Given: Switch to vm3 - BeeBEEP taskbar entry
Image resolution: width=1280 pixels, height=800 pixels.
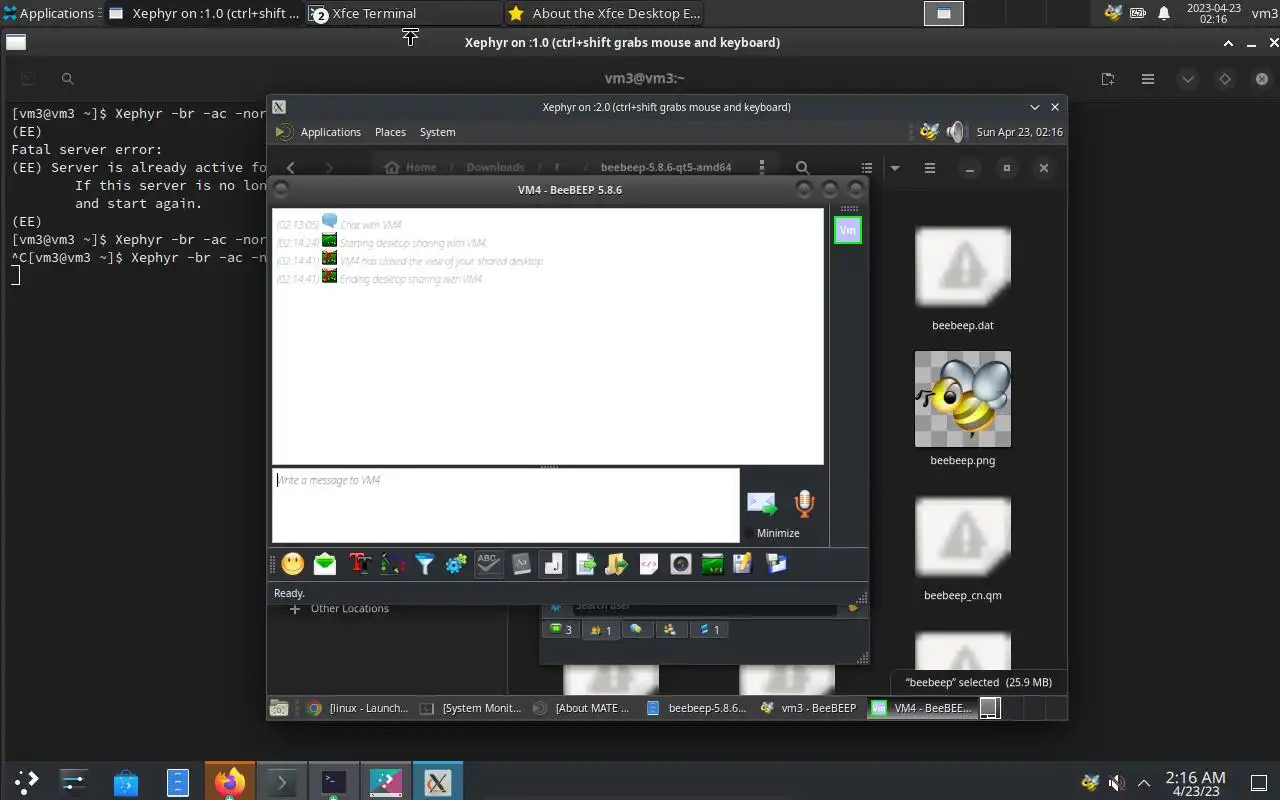Looking at the screenshot, I should (808, 708).
